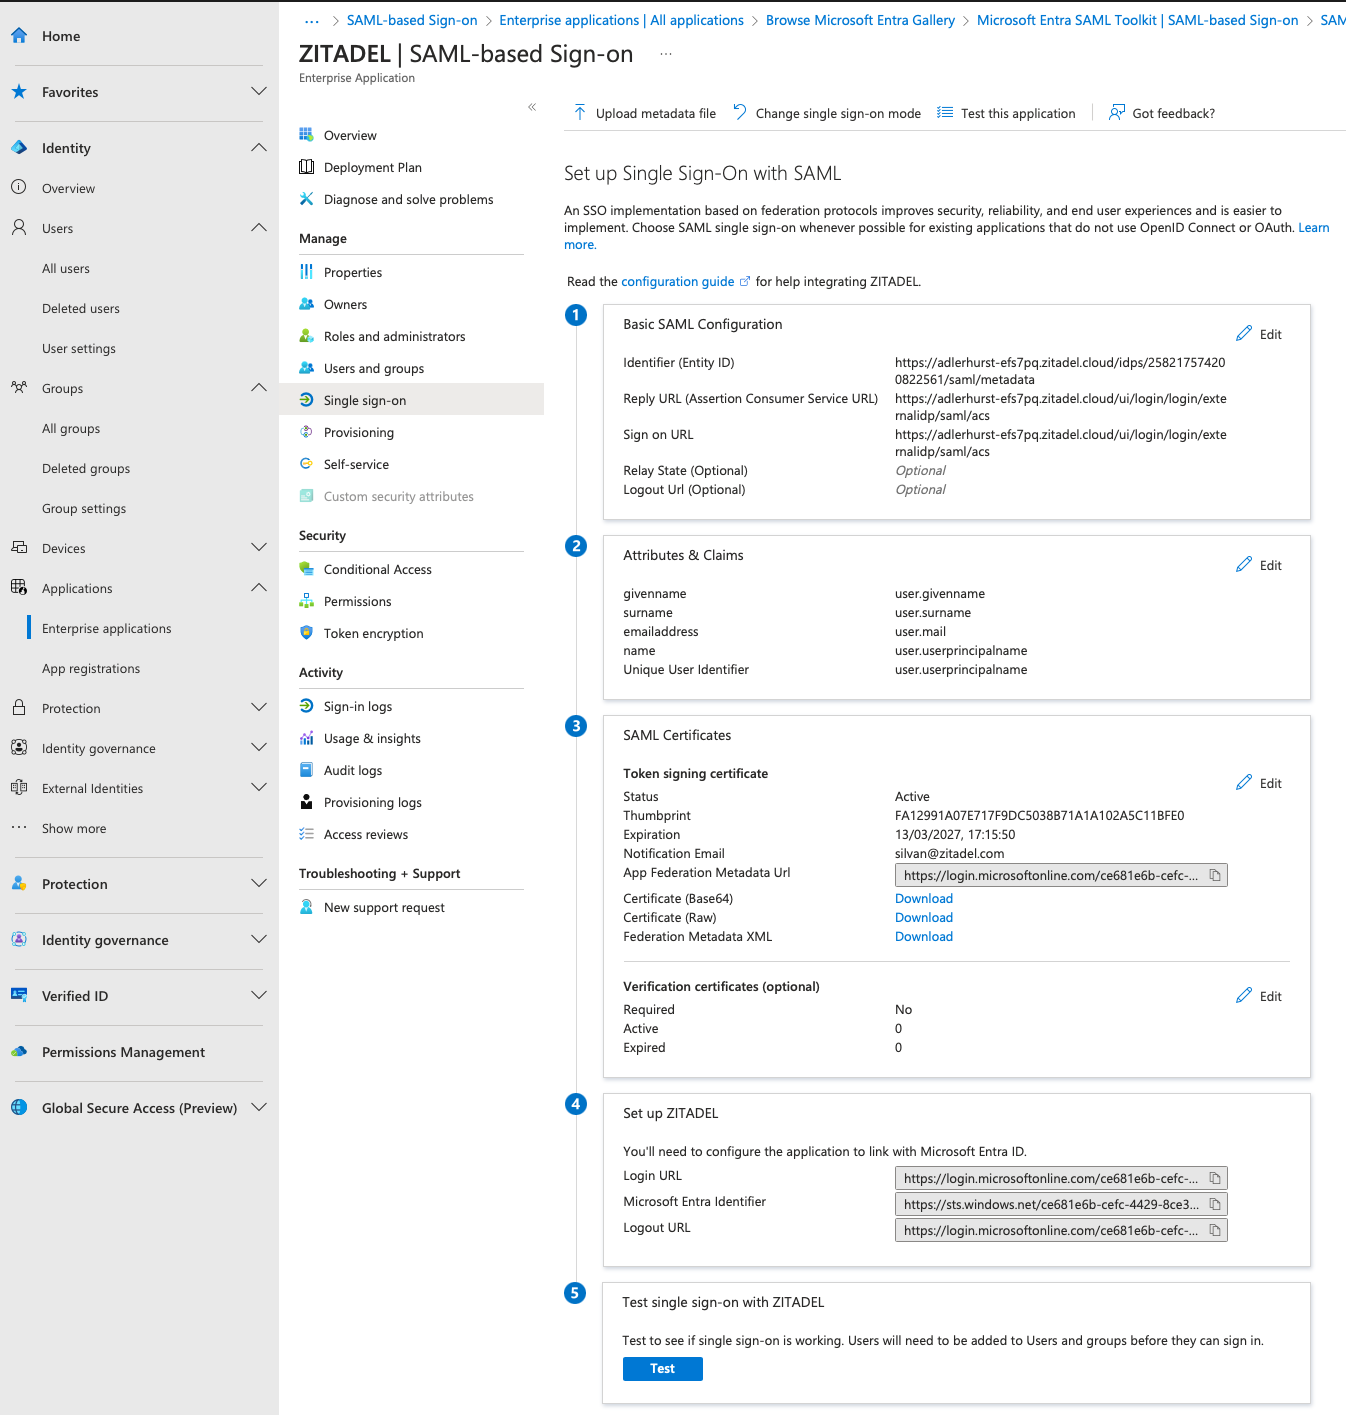The image size is (1346, 1415).
Task: Click the Edit pencil for Basic SAML Configuration
Action: click(x=1245, y=333)
